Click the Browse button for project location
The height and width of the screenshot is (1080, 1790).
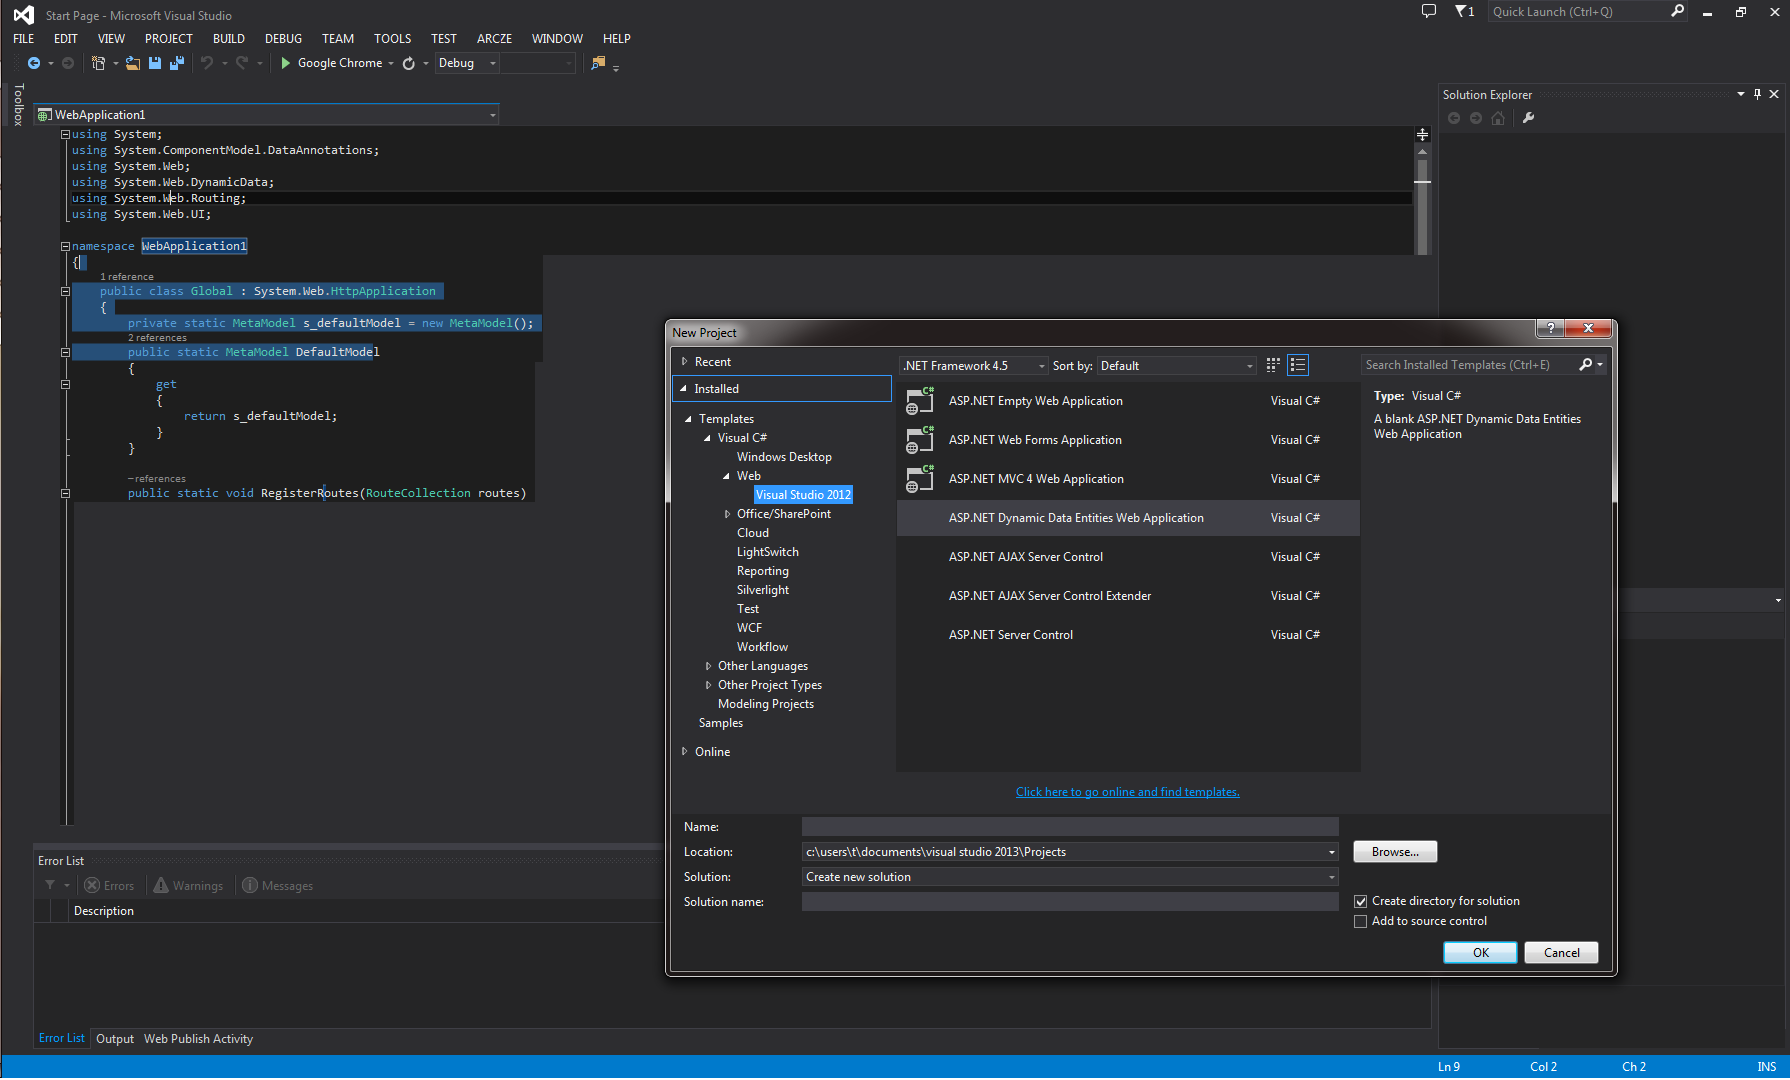tap(1394, 851)
